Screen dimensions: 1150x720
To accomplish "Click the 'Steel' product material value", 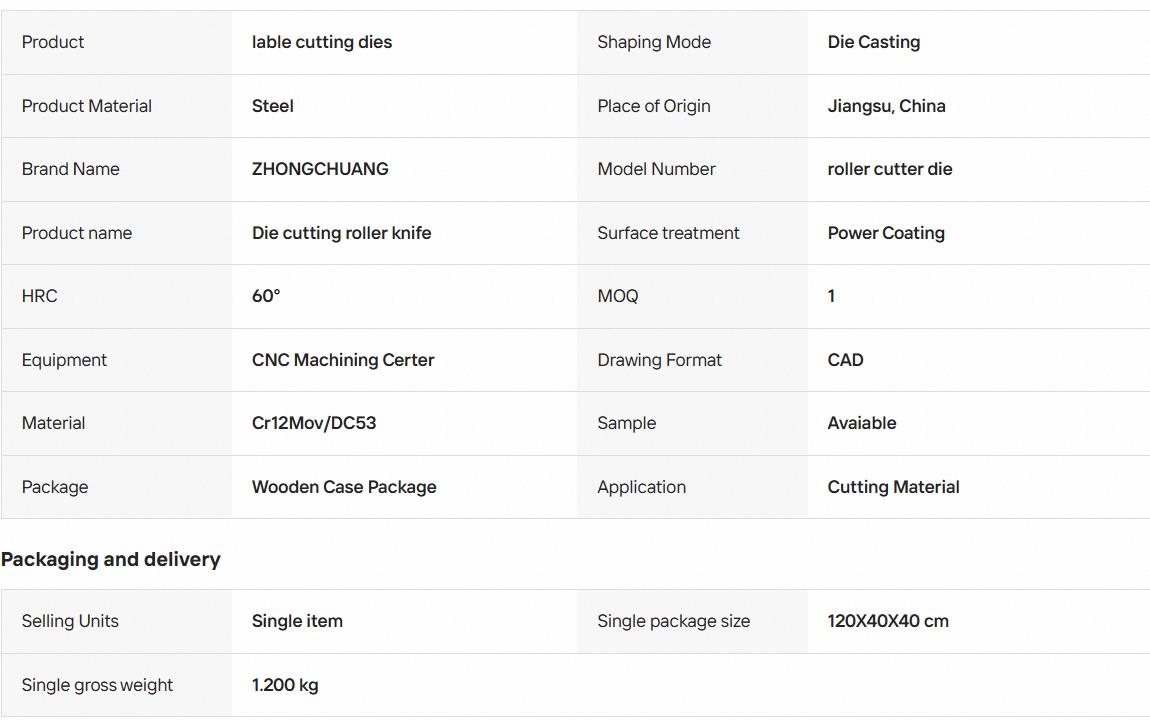I will point(272,106).
